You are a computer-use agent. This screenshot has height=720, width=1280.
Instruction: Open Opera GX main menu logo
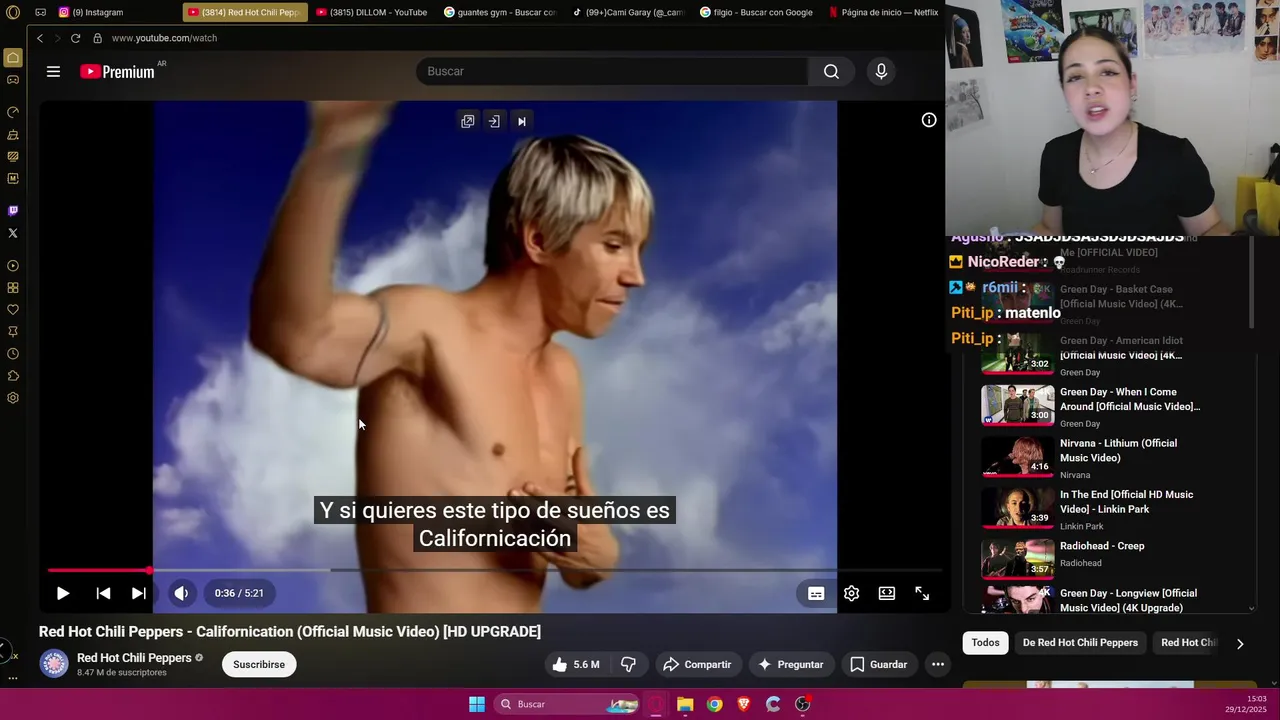pos(13,12)
